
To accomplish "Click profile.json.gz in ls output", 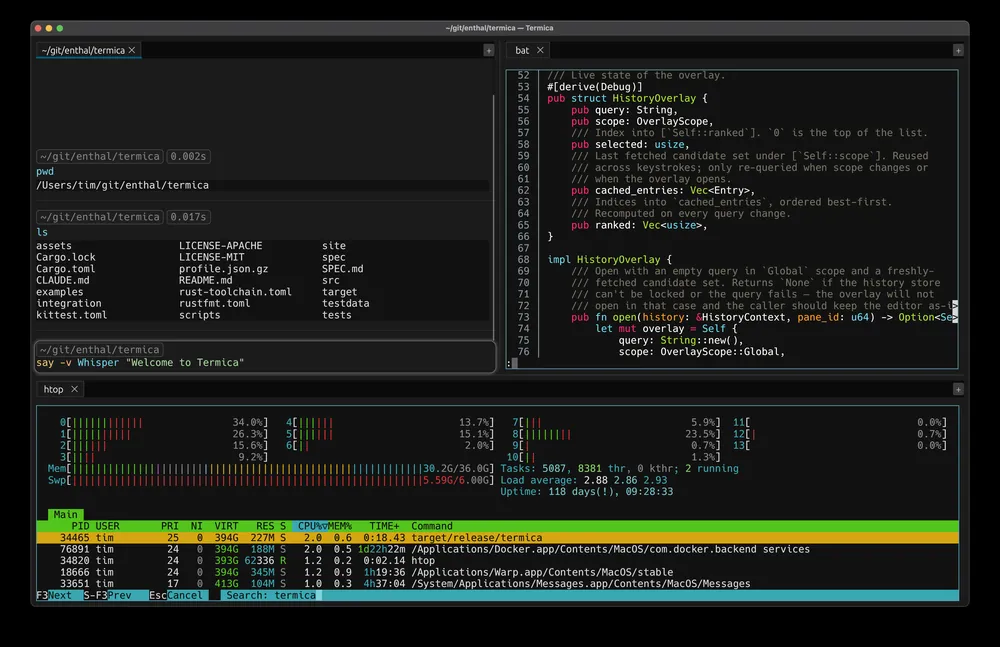I will (x=223, y=269).
